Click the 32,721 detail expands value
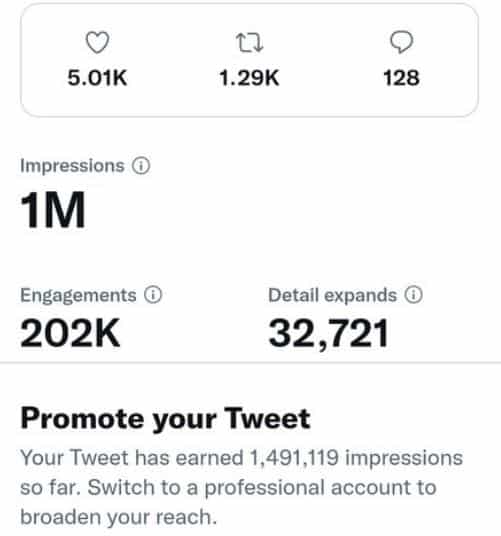This screenshot has height=536, width=501. click(x=328, y=333)
